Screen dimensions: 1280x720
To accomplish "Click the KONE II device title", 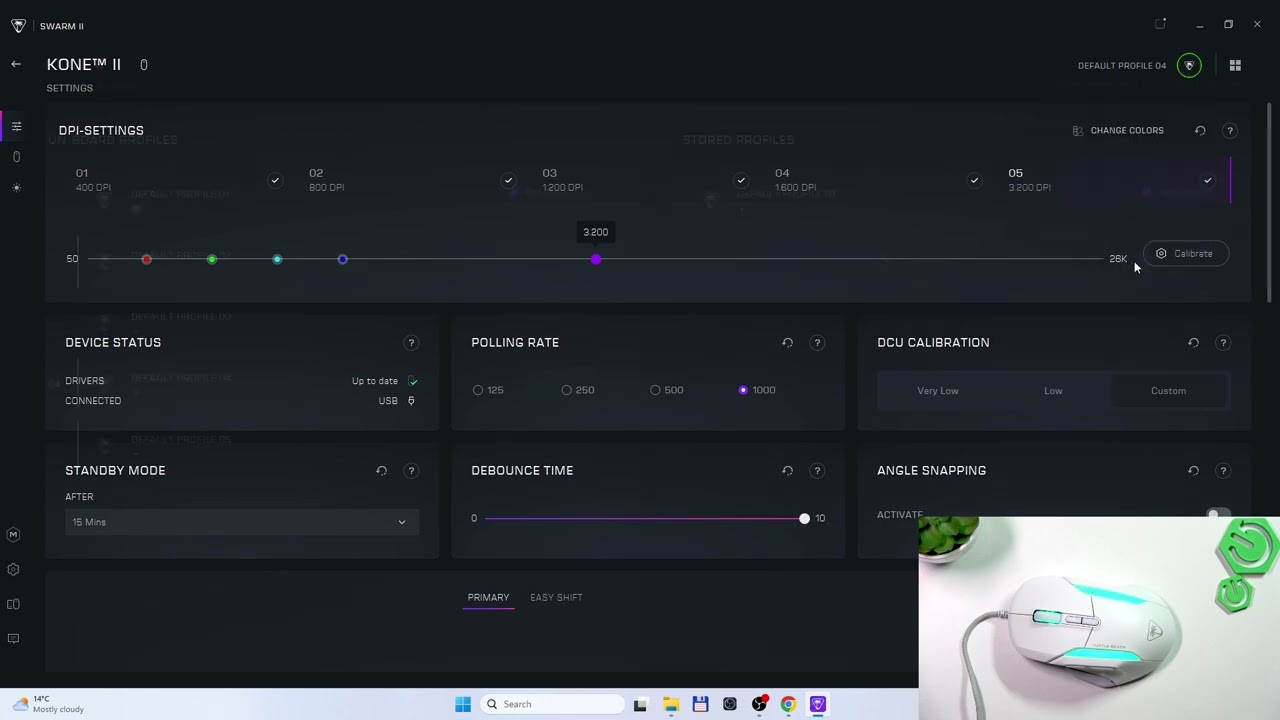I will (84, 64).
